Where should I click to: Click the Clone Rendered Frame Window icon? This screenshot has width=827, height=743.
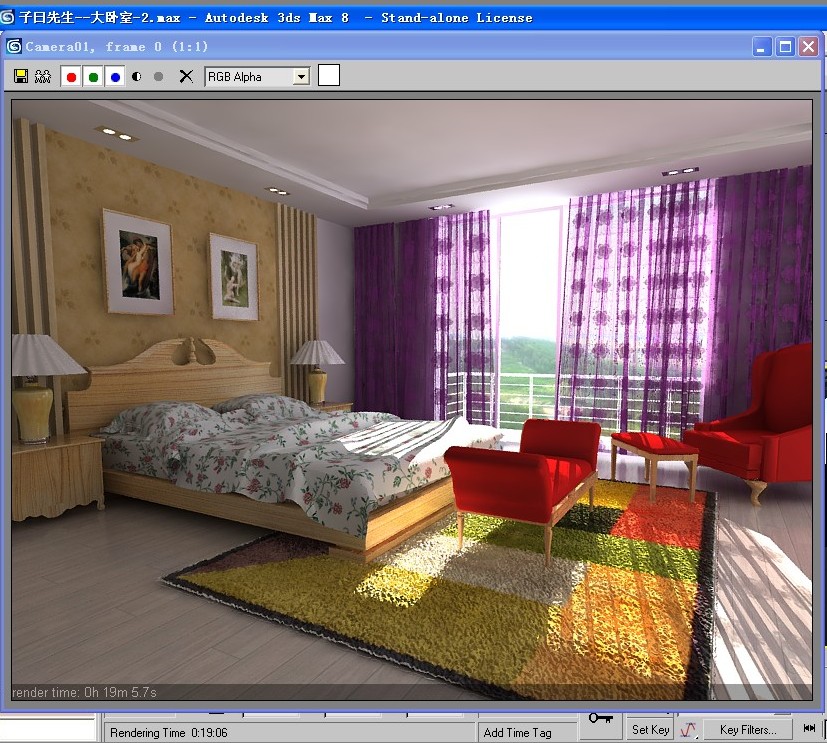(x=42, y=76)
